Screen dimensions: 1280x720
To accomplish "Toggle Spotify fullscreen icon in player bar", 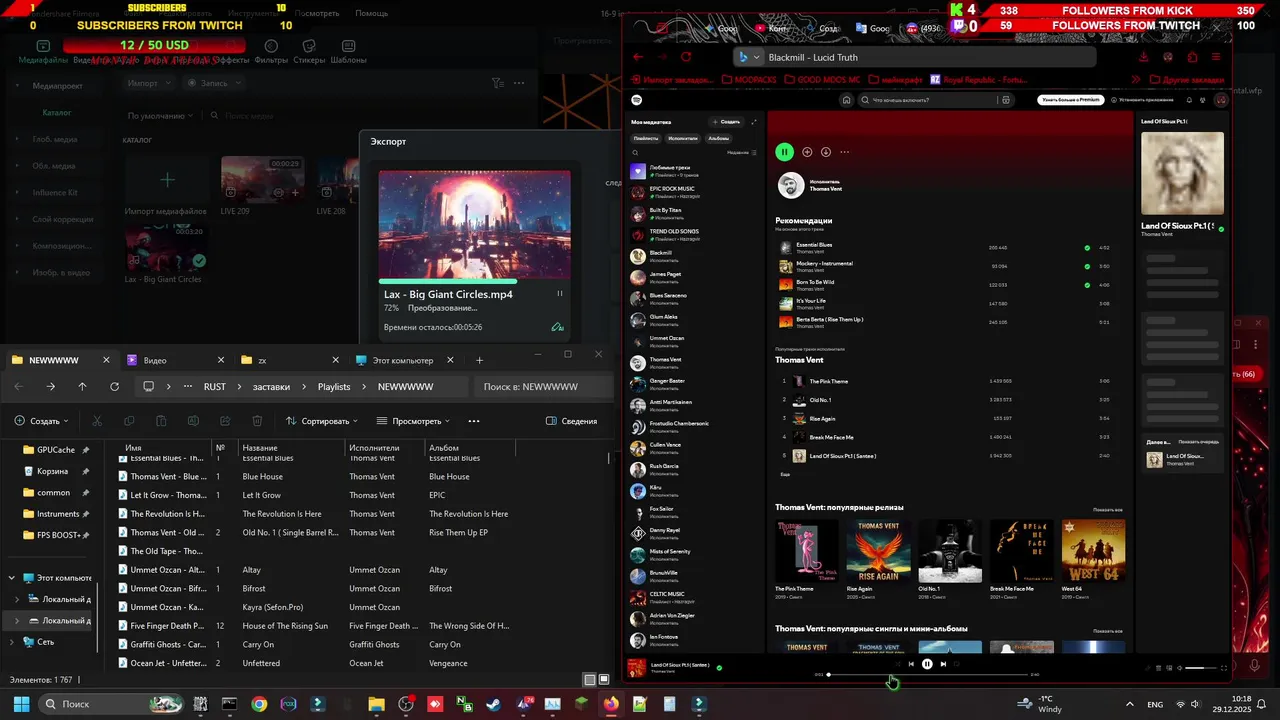I will 1224,668.
